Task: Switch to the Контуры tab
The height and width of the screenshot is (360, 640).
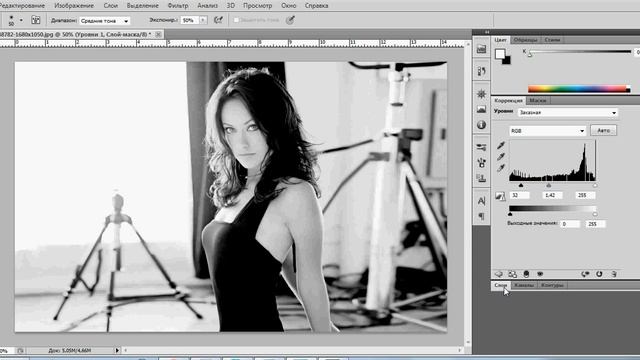Action: (552, 285)
